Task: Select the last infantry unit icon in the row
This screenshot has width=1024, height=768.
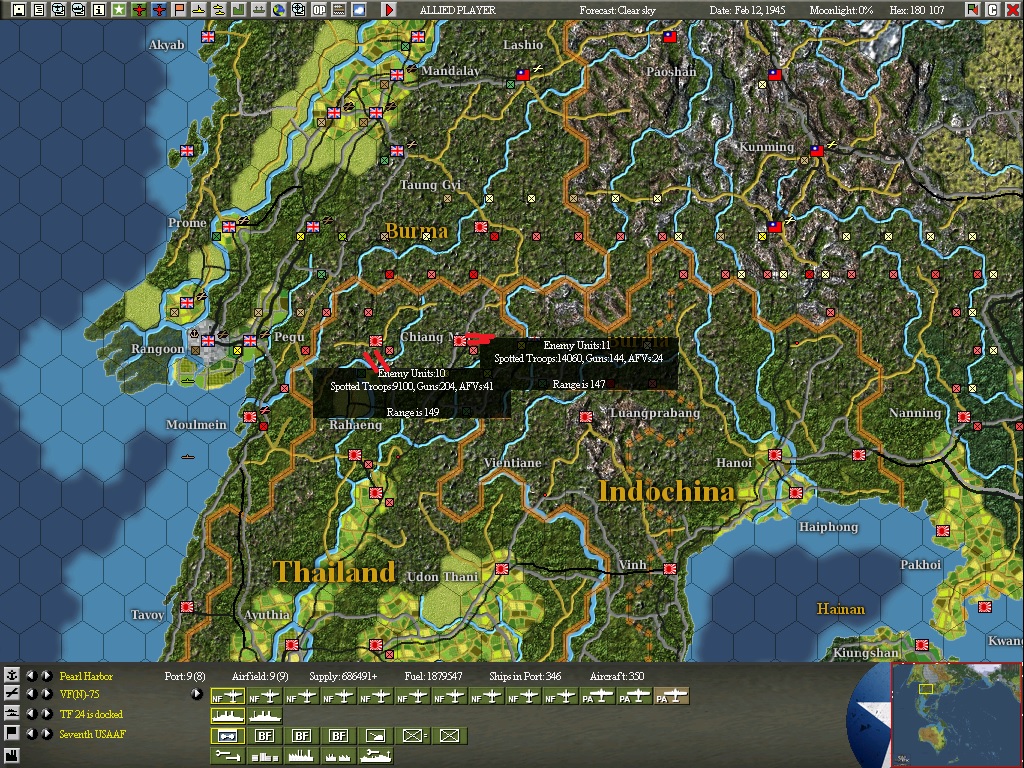Action: pos(449,736)
